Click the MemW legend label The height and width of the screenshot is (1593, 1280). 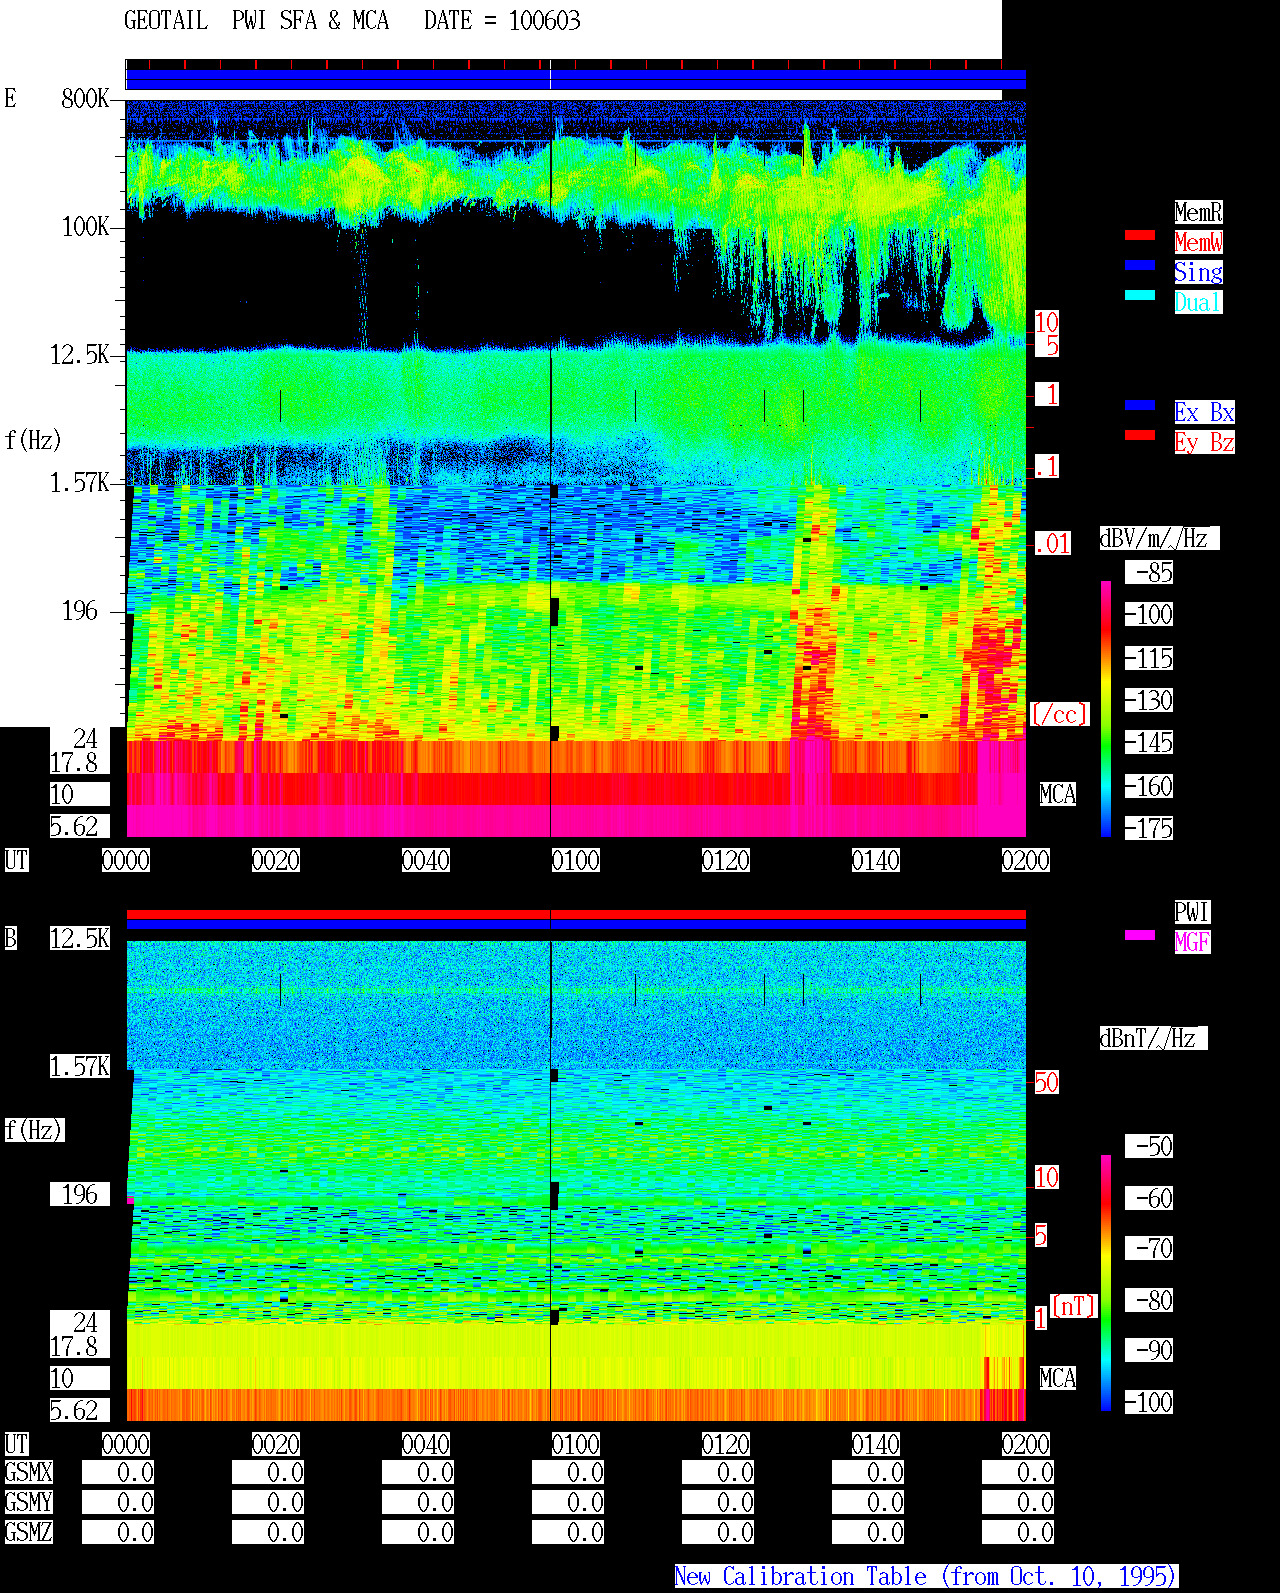1198,242
